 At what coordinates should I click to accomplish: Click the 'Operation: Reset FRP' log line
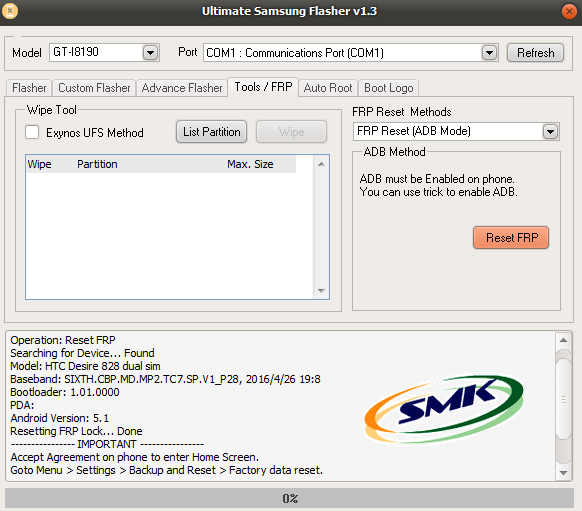[63, 340]
